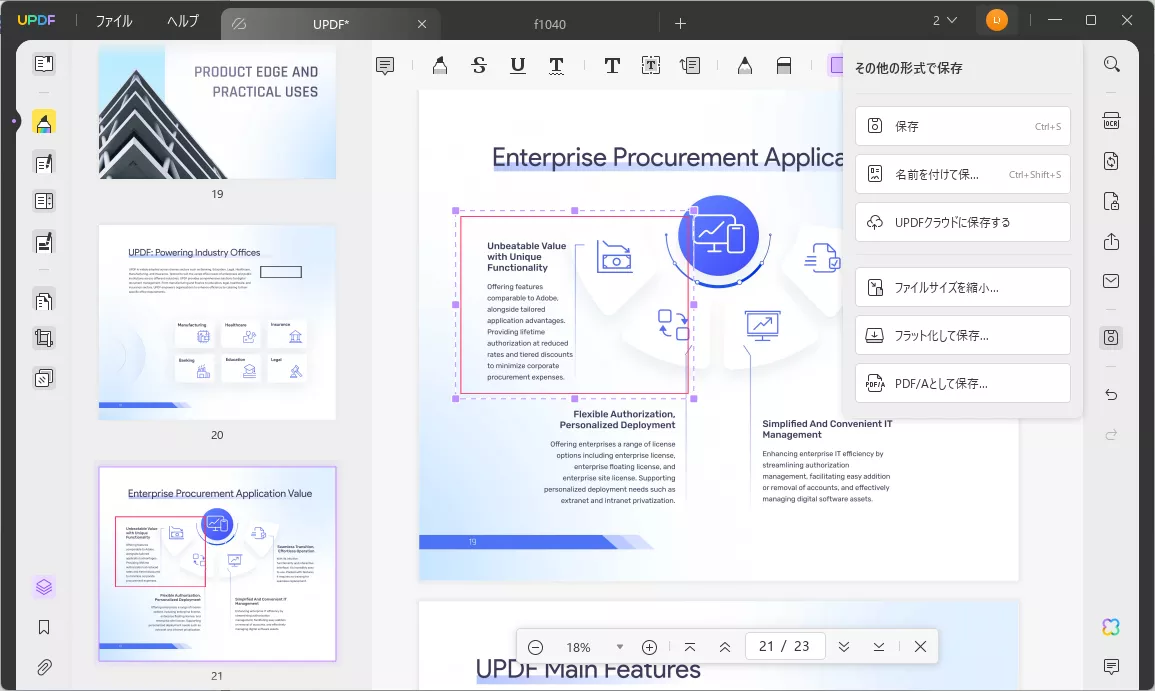Click the Search magnifier icon

point(1112,64)
